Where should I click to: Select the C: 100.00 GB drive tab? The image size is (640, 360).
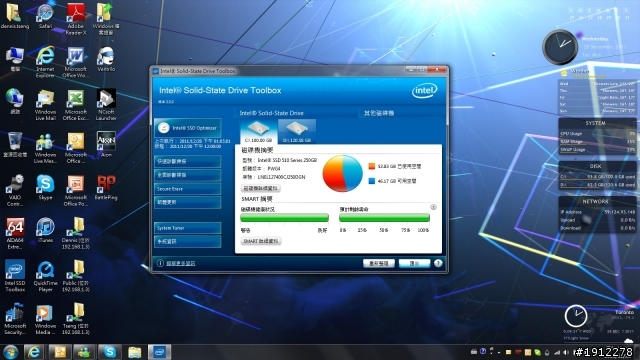258,131
